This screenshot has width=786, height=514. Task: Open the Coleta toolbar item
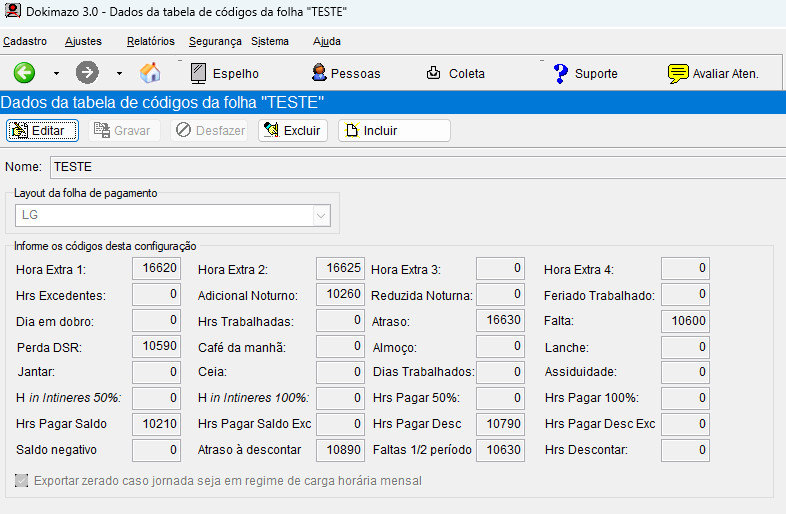(456, 73)
